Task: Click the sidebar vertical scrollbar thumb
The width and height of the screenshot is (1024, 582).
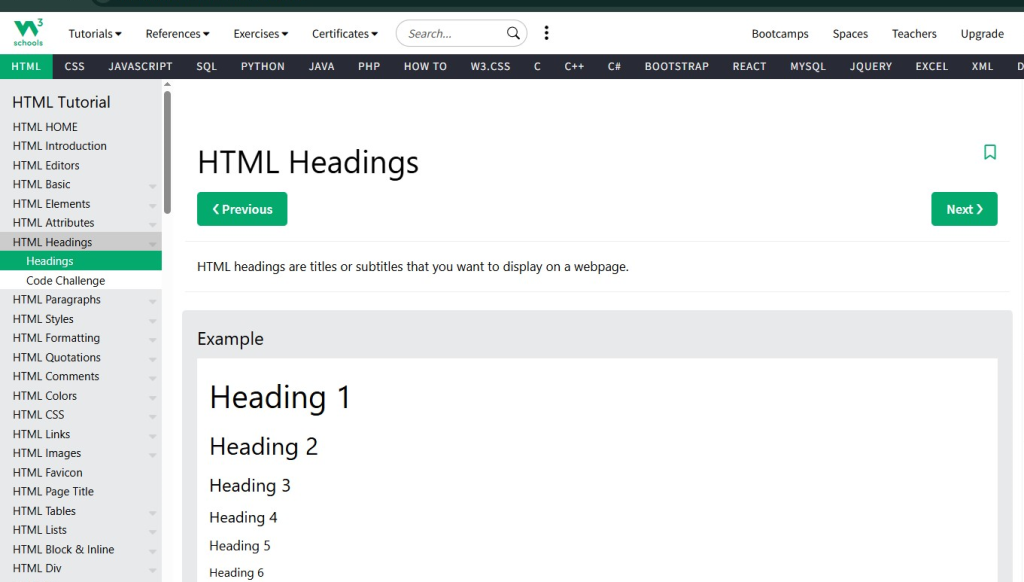Action: (x=167, y=150)
